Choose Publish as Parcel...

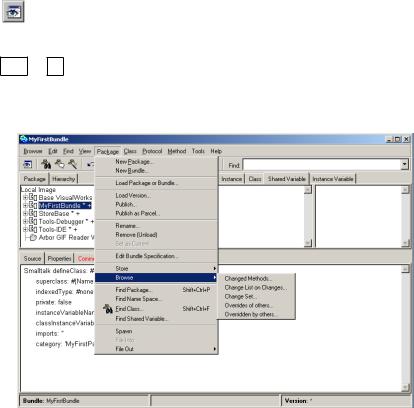click(x=156, y=213)
